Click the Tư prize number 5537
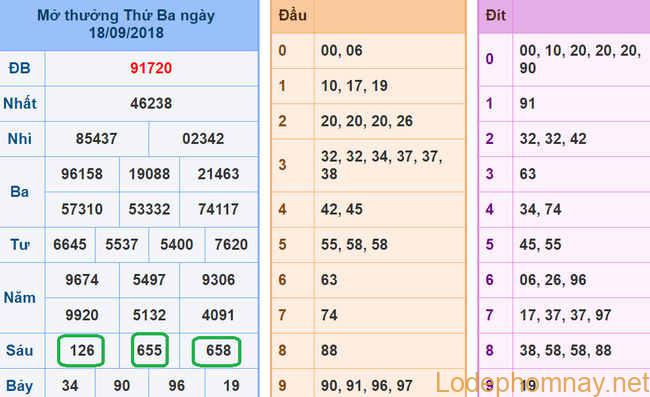The image size is (650, 397). [x=121, y=244]
